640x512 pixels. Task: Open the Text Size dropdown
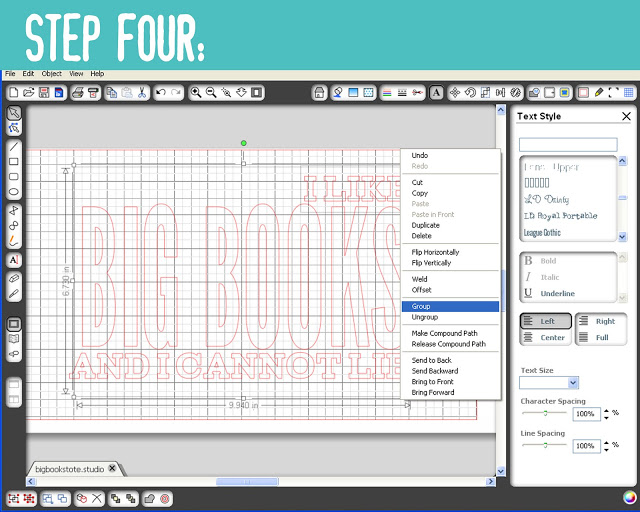pyautogui.click(x=573, y=383)
